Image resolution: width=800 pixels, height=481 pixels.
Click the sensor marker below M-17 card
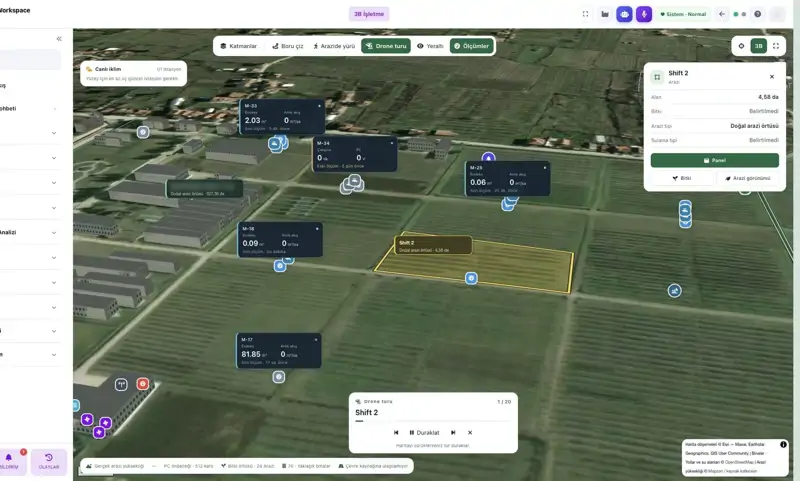(279, 377)
